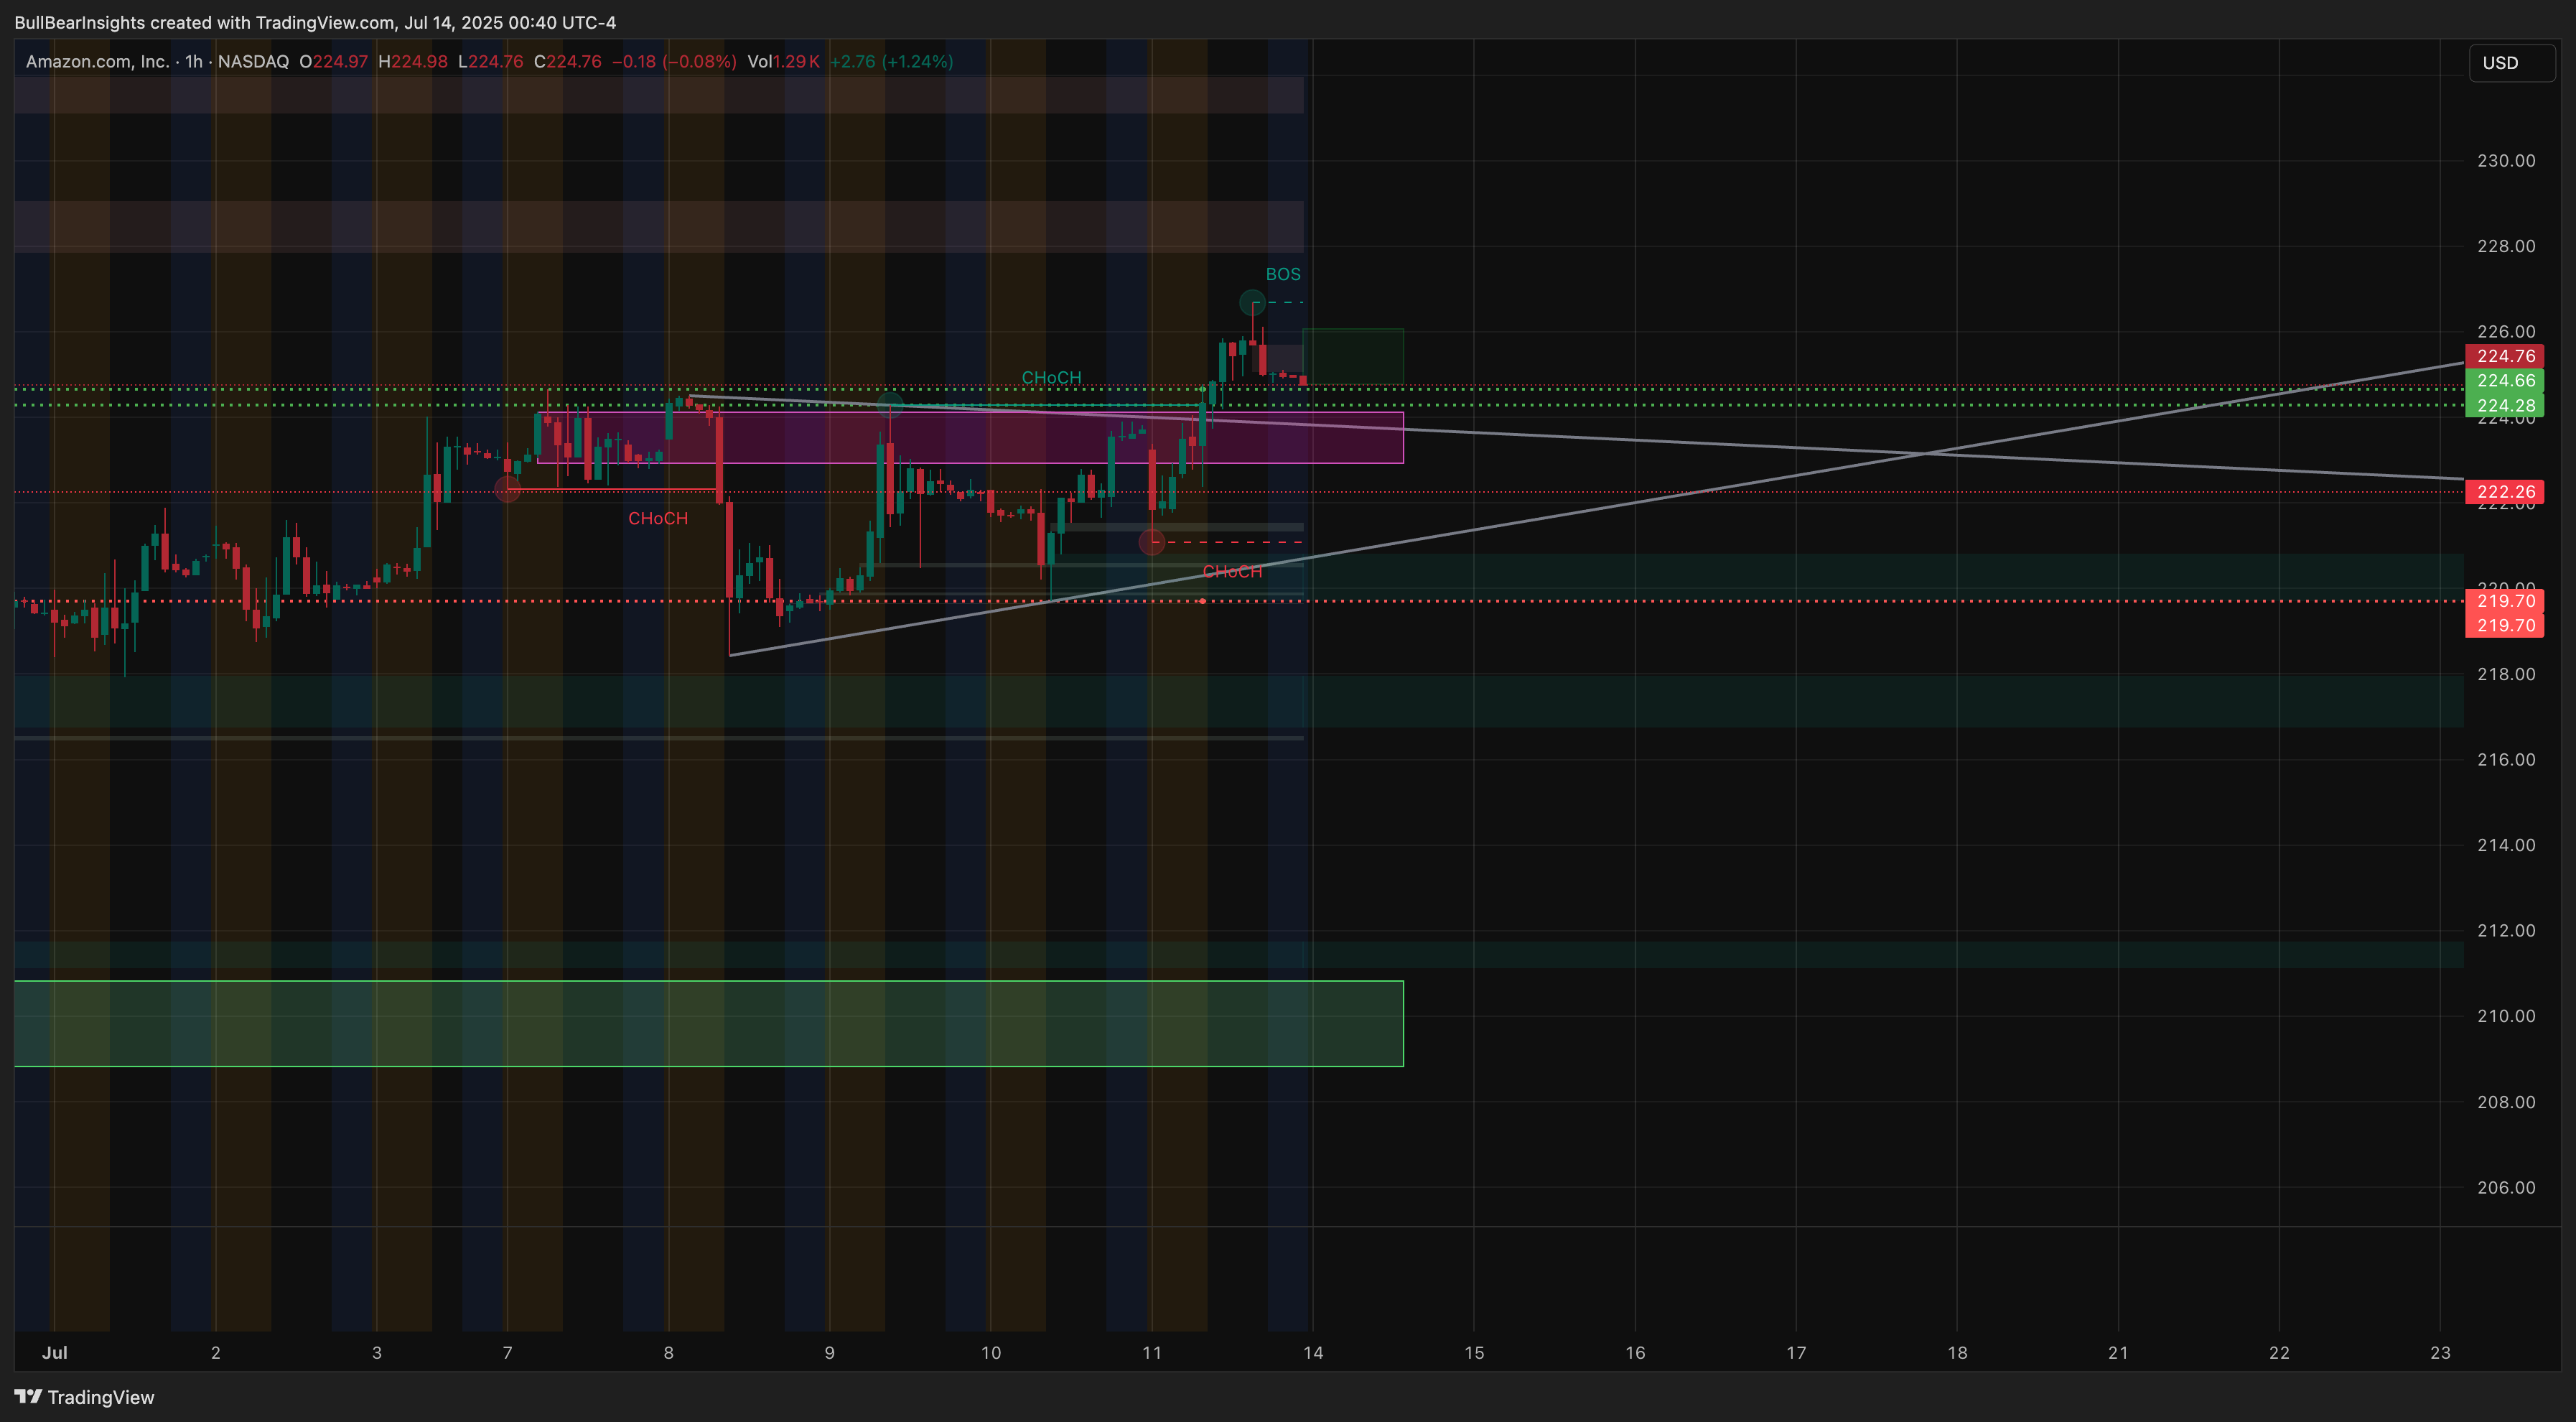2576x1422 pixels.
Task: Open the USD currency selector
Action: pyautogui.click(x=2511, y=62)
